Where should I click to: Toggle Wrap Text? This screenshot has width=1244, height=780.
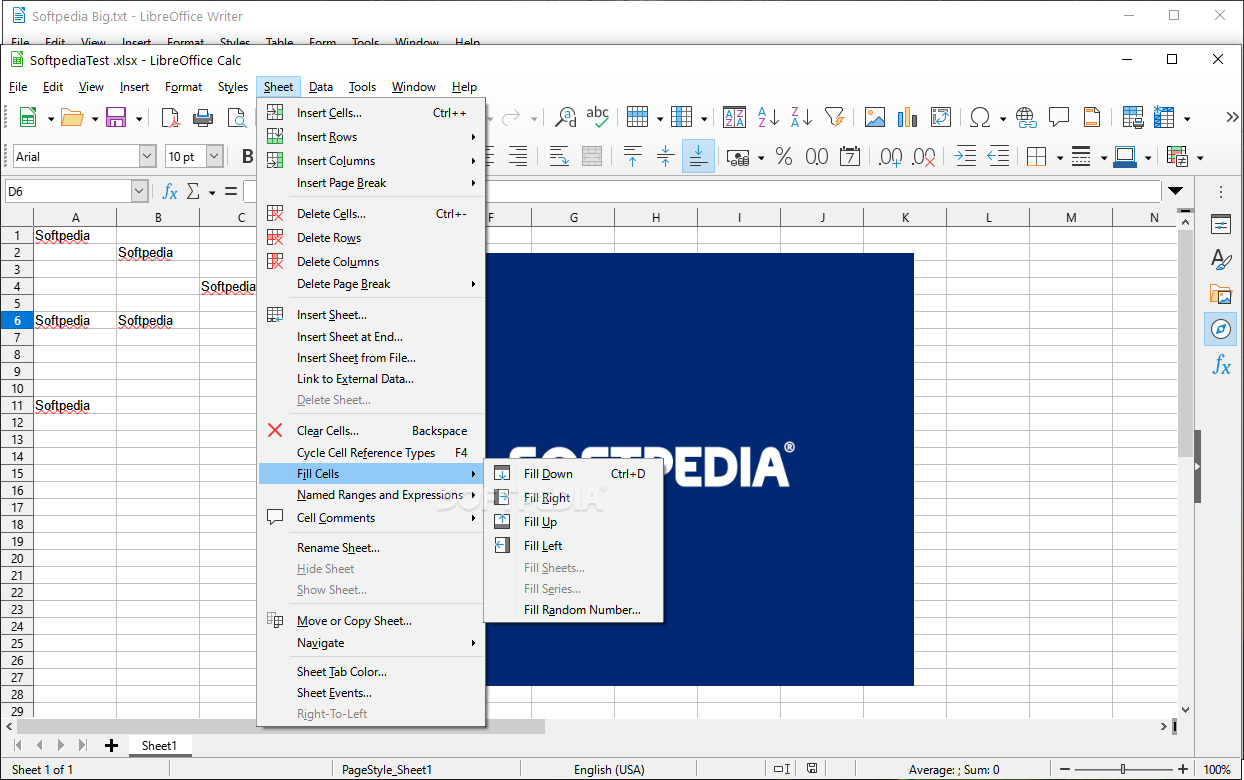[559, 157]
